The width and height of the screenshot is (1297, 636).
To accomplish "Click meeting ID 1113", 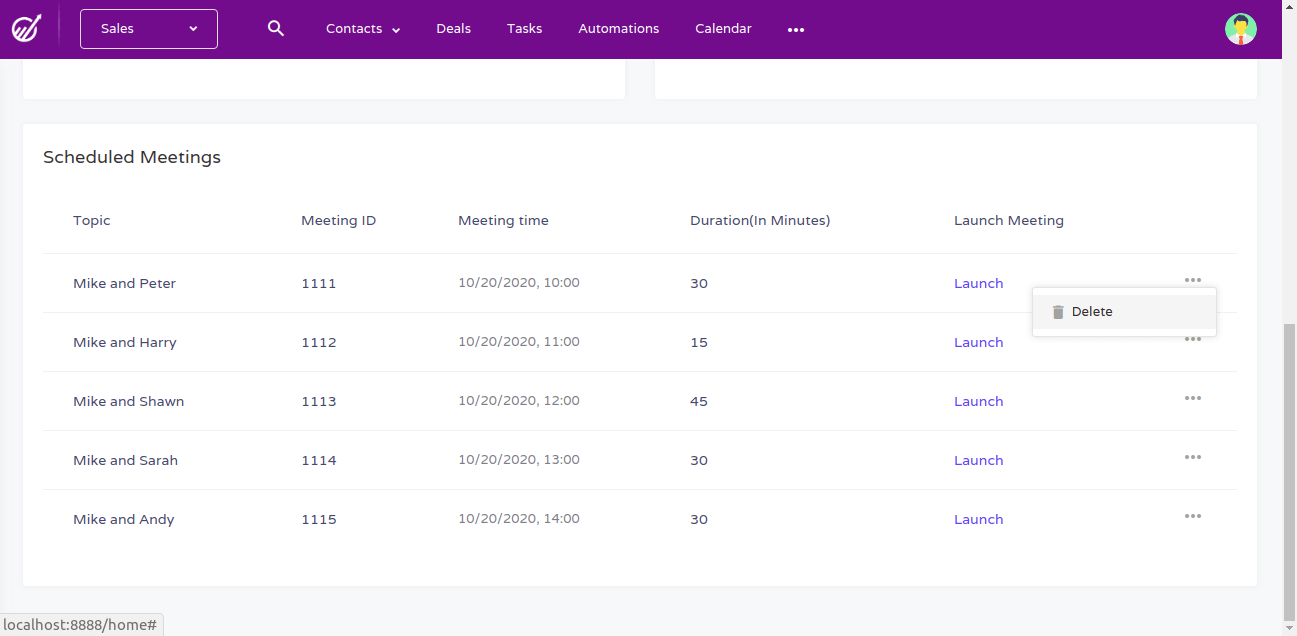I will click(x=318, y=401).
